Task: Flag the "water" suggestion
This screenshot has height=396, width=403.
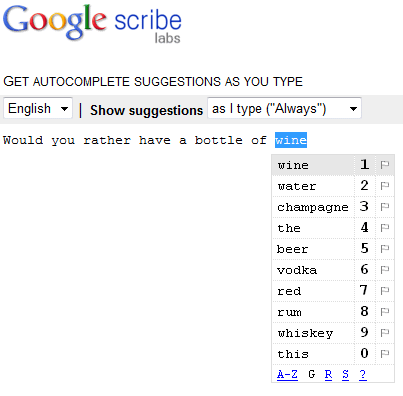Action: point(385,186)
